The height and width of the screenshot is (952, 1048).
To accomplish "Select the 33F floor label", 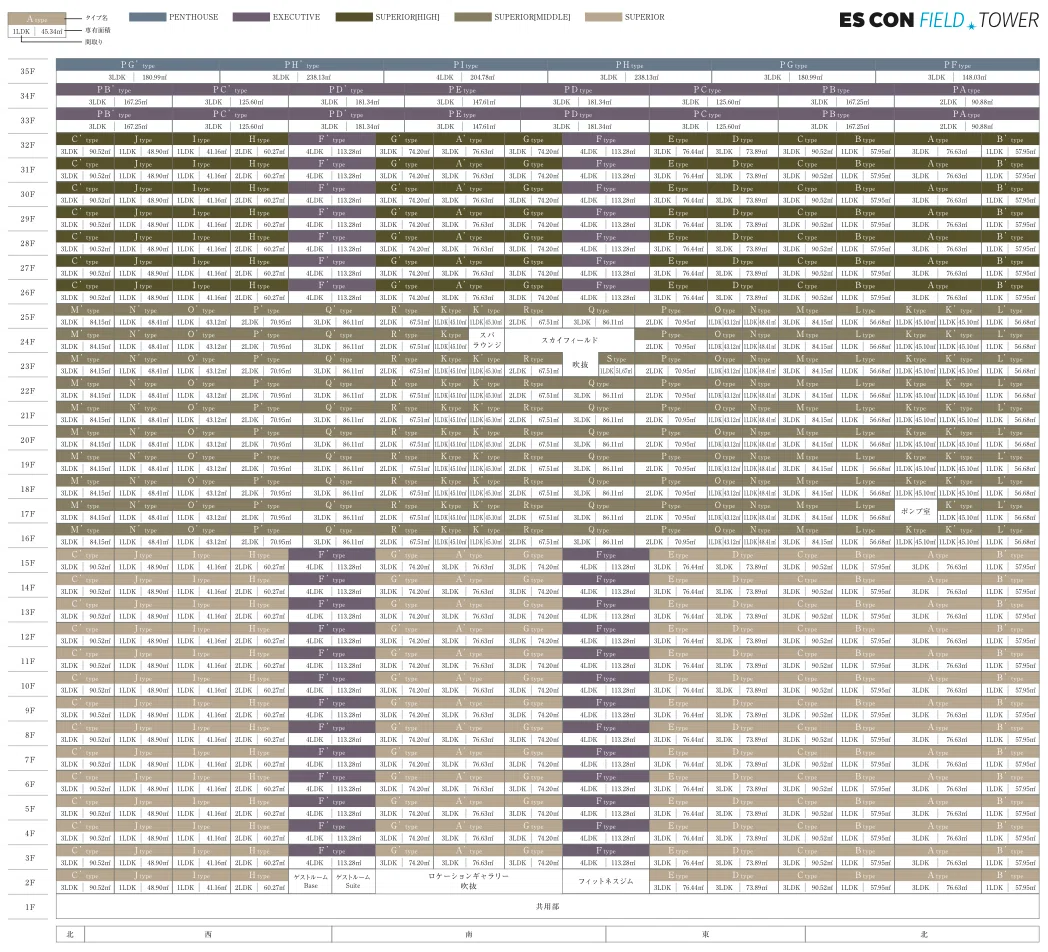I will tap(27, 121).
